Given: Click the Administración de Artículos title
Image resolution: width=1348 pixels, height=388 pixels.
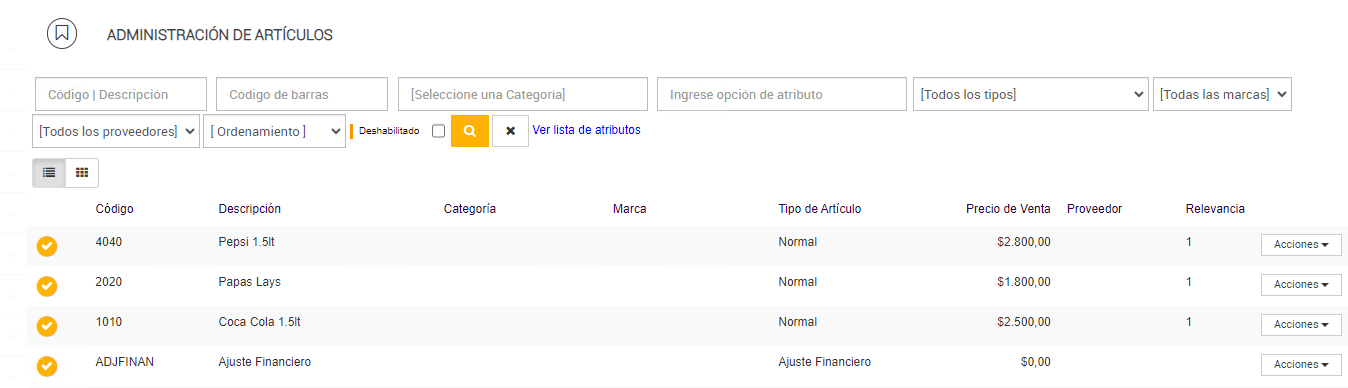Looking at the screenshot, I should pos(220,35).
